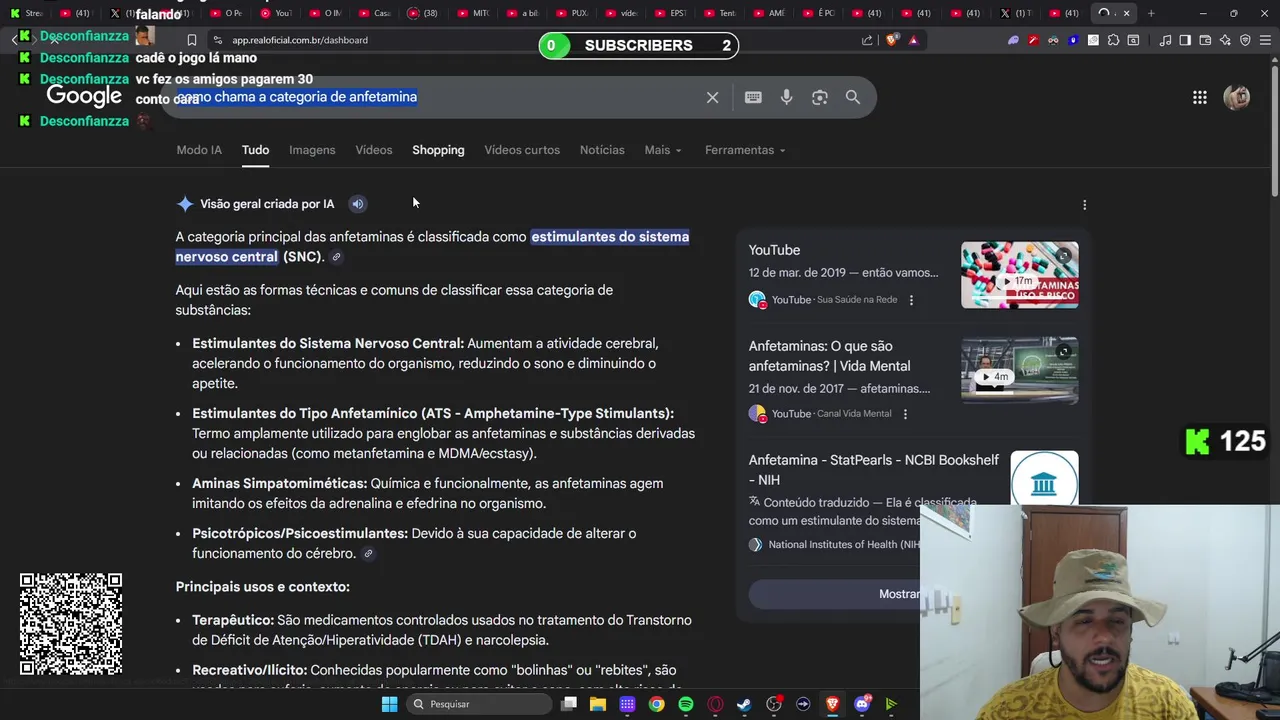
Task: Open AI overview three-dot options menu
Action: (x=1084, y=205)
